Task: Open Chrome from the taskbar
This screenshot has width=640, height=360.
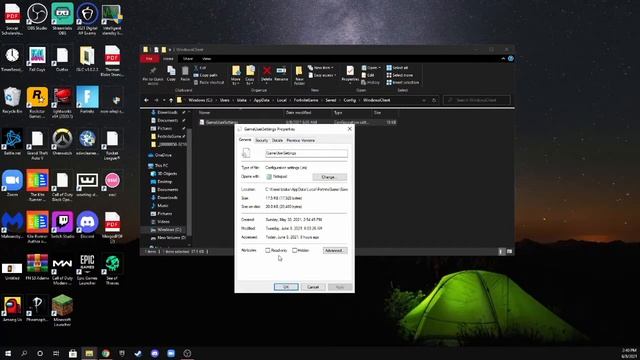Action: (106, 353)
